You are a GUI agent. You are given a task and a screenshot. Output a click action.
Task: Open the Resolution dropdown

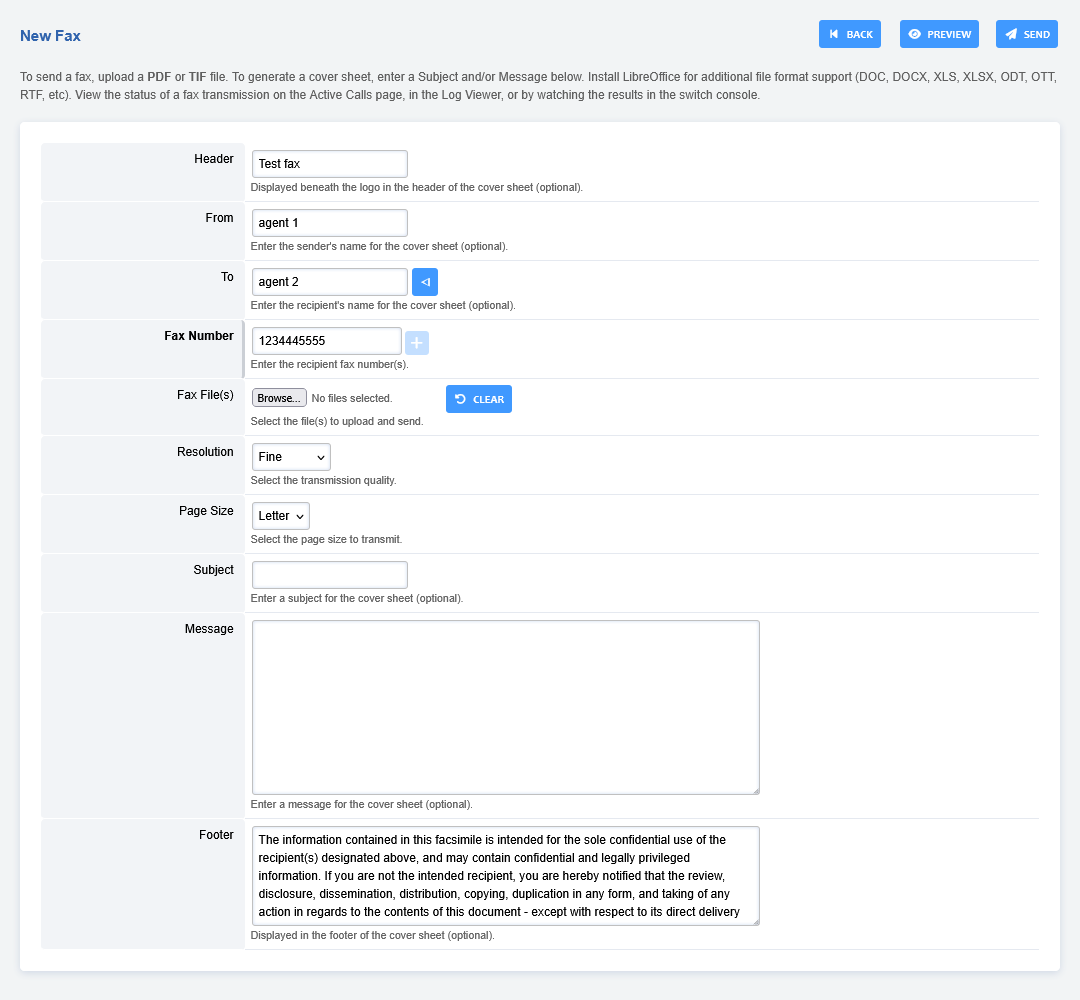[x=291, y=457]
